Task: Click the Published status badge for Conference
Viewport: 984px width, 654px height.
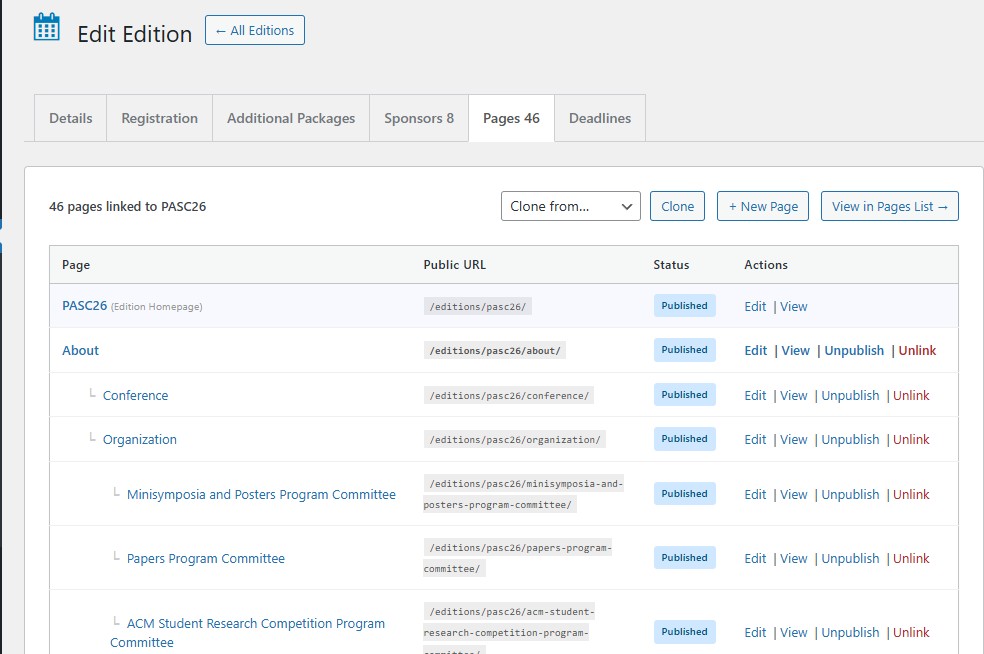Action: [x=684, y=395]
